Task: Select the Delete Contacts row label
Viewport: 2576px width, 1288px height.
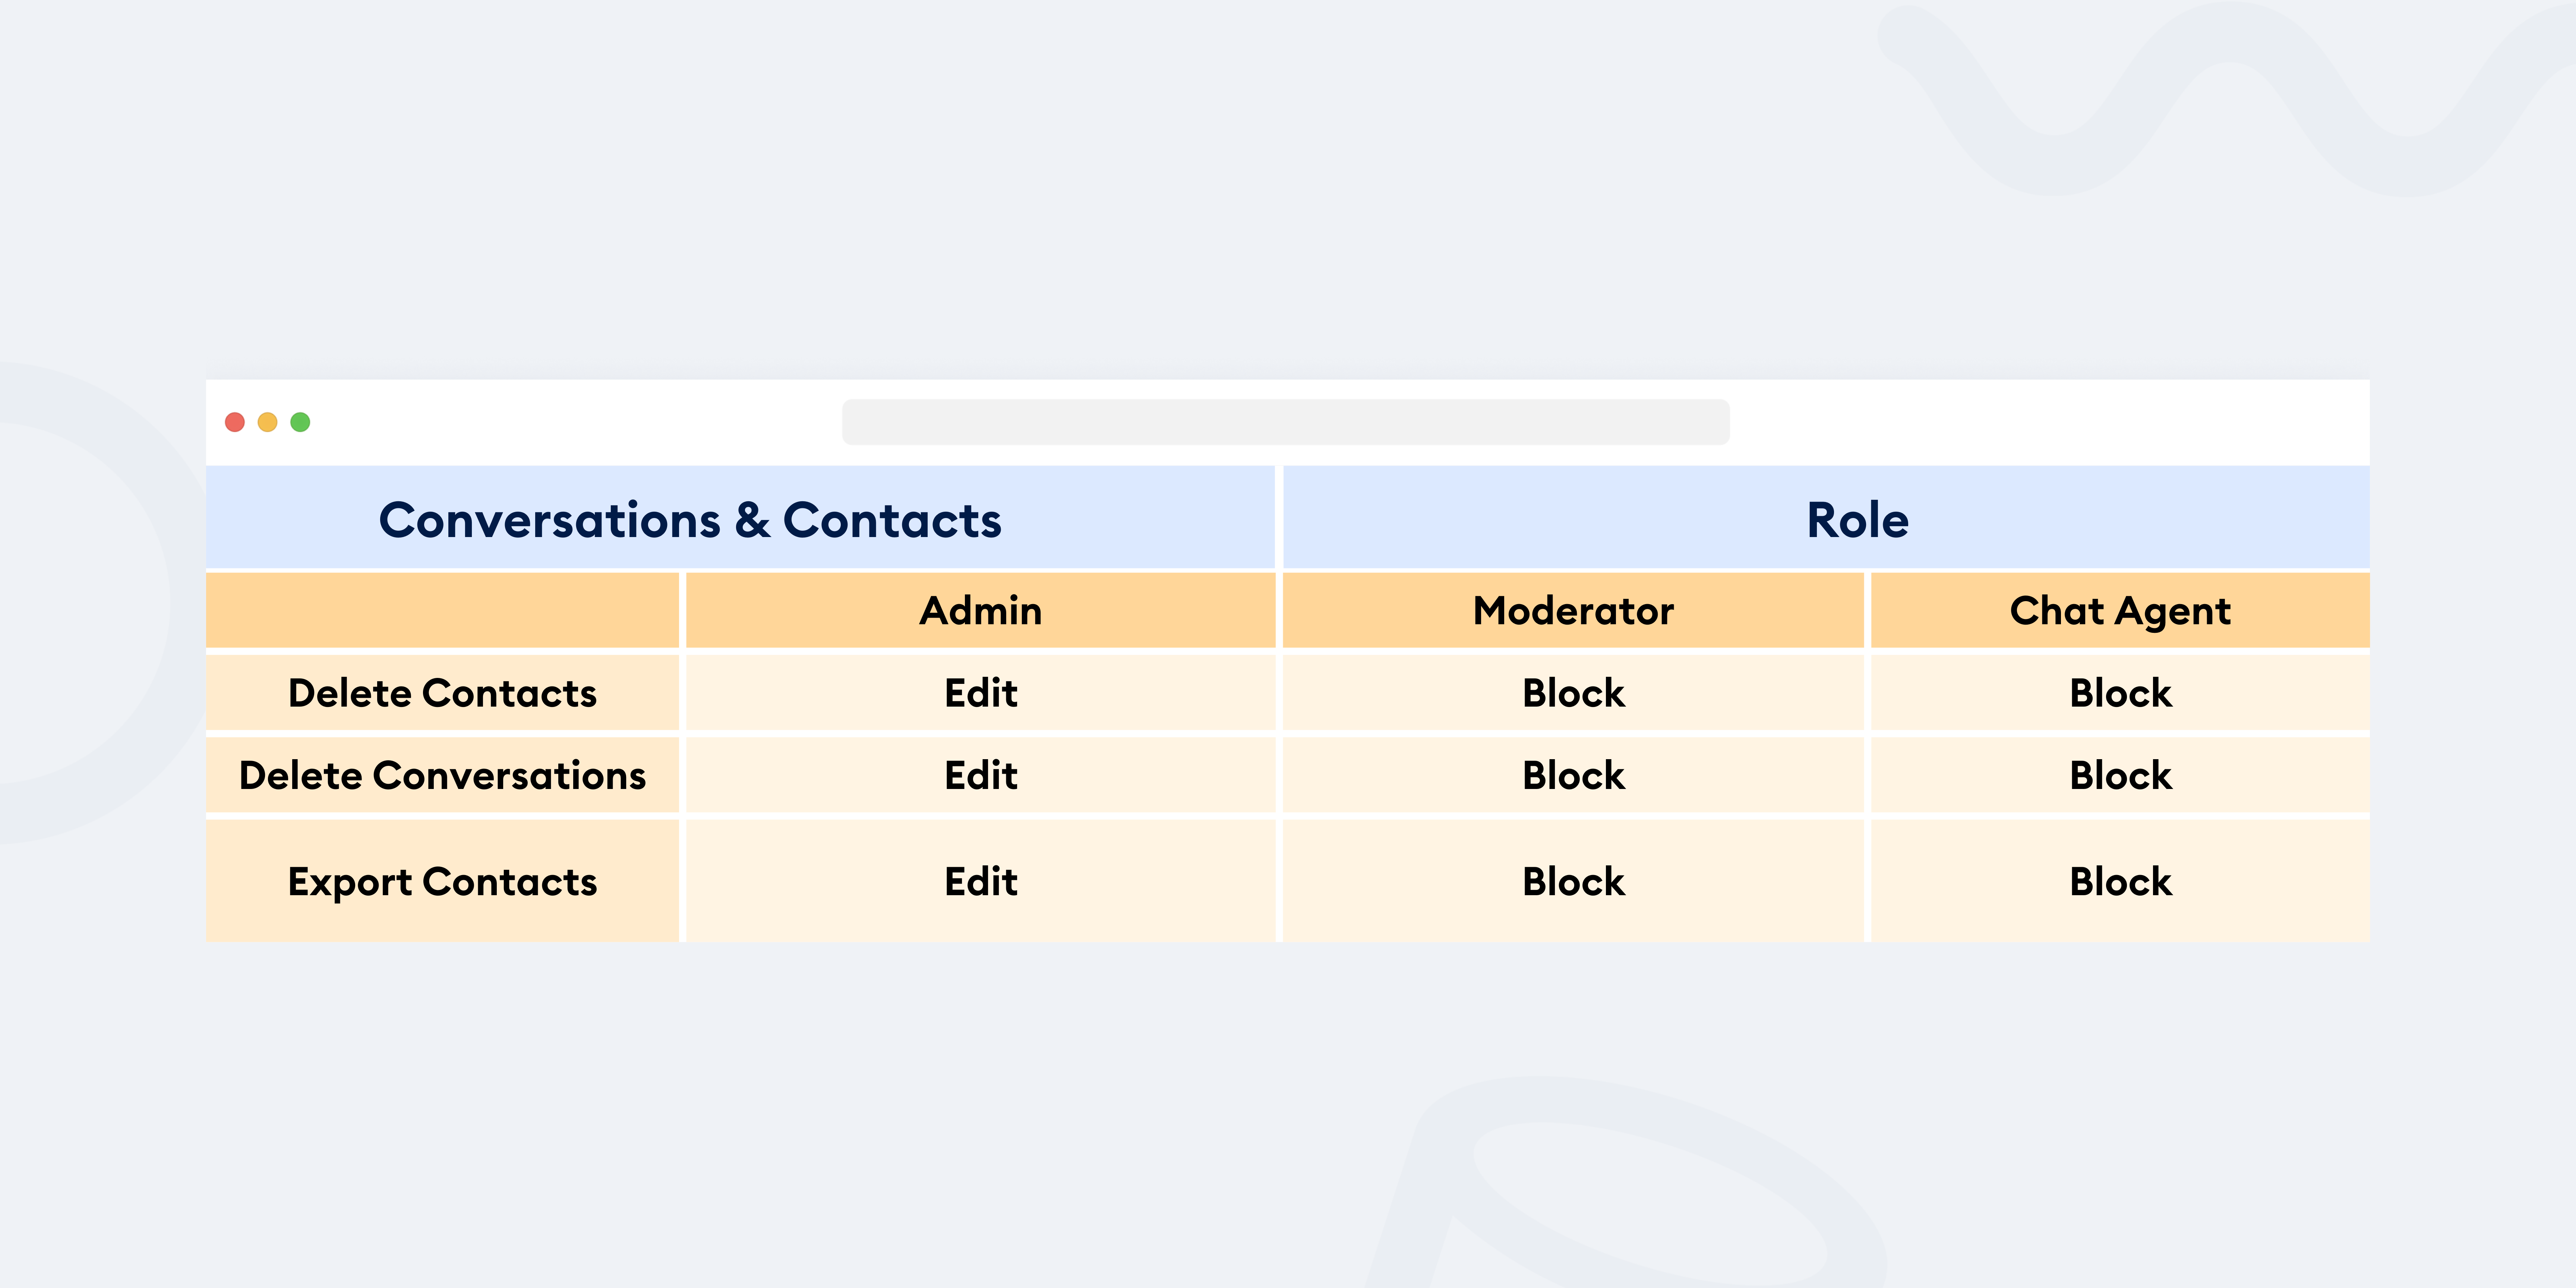Action: point(442,693)
